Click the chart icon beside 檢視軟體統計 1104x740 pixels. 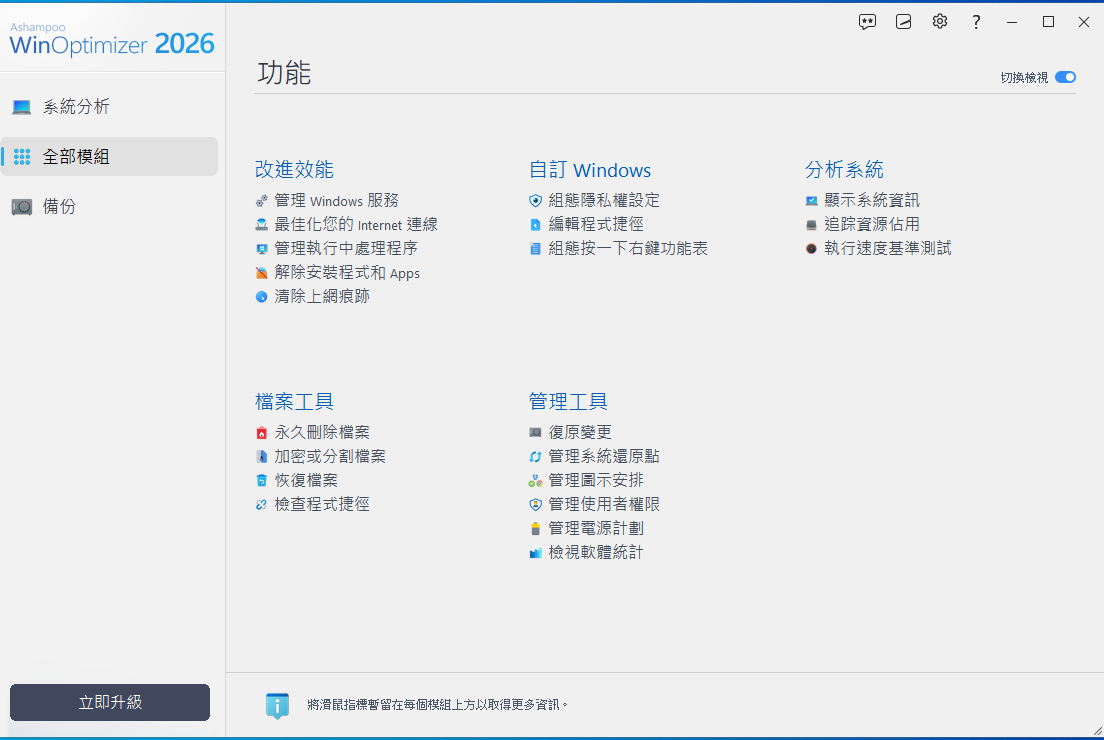pos(535,553)
